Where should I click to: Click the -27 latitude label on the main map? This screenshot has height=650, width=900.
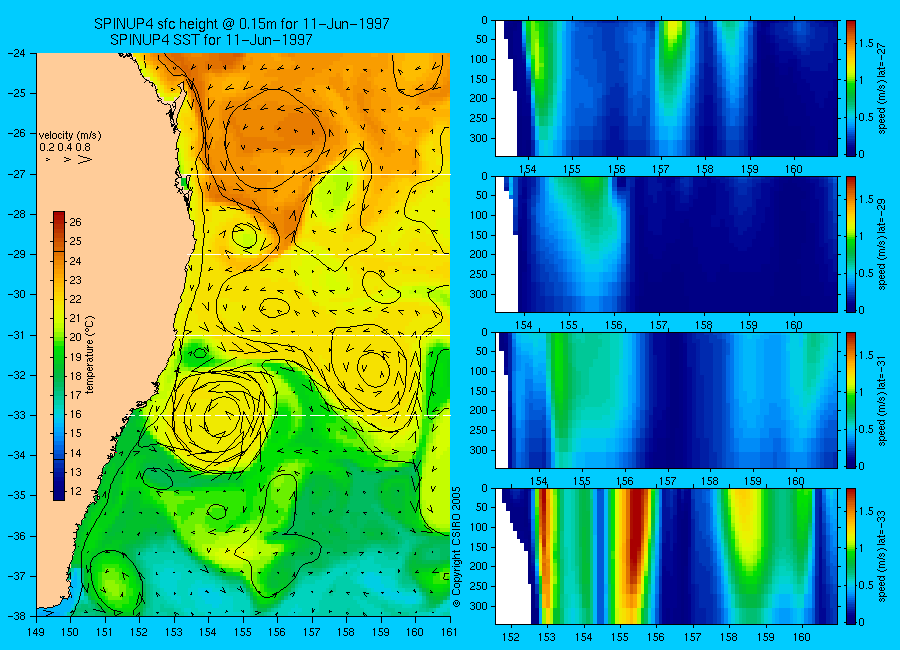15,174
